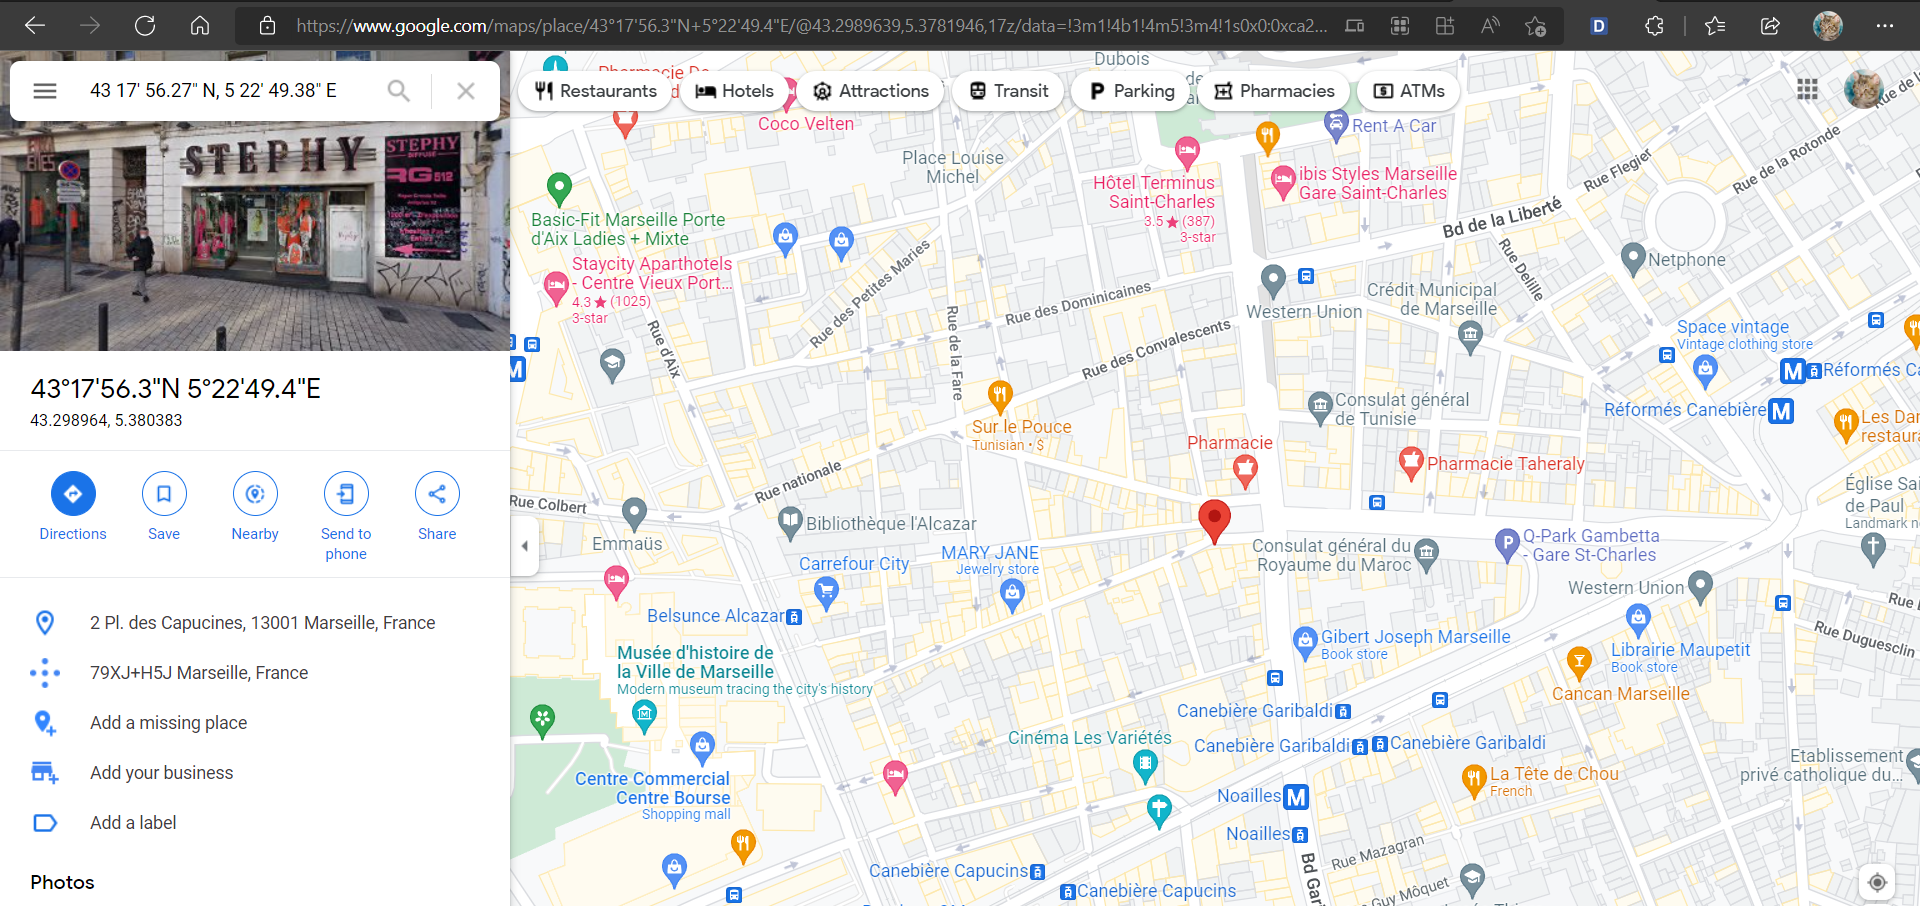Click the Directions button
This screenshot has width=1920, height=906.
tap(73, 507)
